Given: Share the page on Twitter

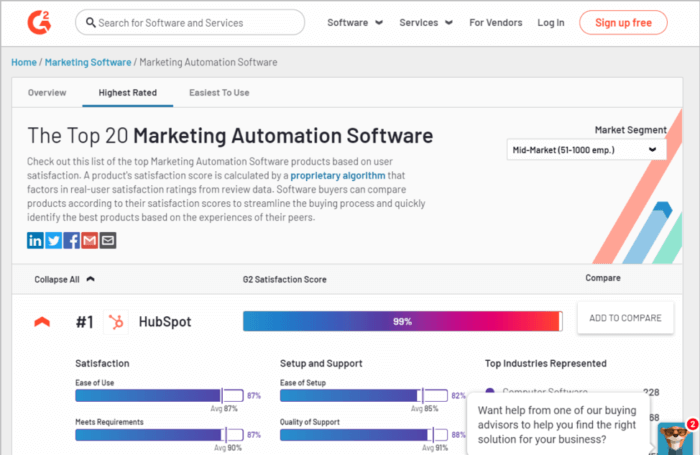Looking at the screenshot, I should [x=54, y=240].
